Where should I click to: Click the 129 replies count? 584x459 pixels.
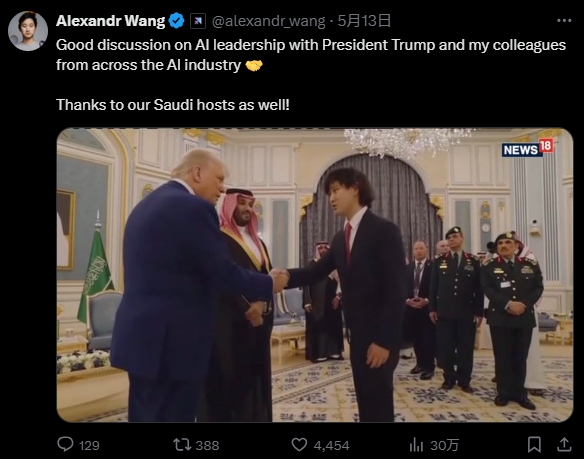click(89, 445)
